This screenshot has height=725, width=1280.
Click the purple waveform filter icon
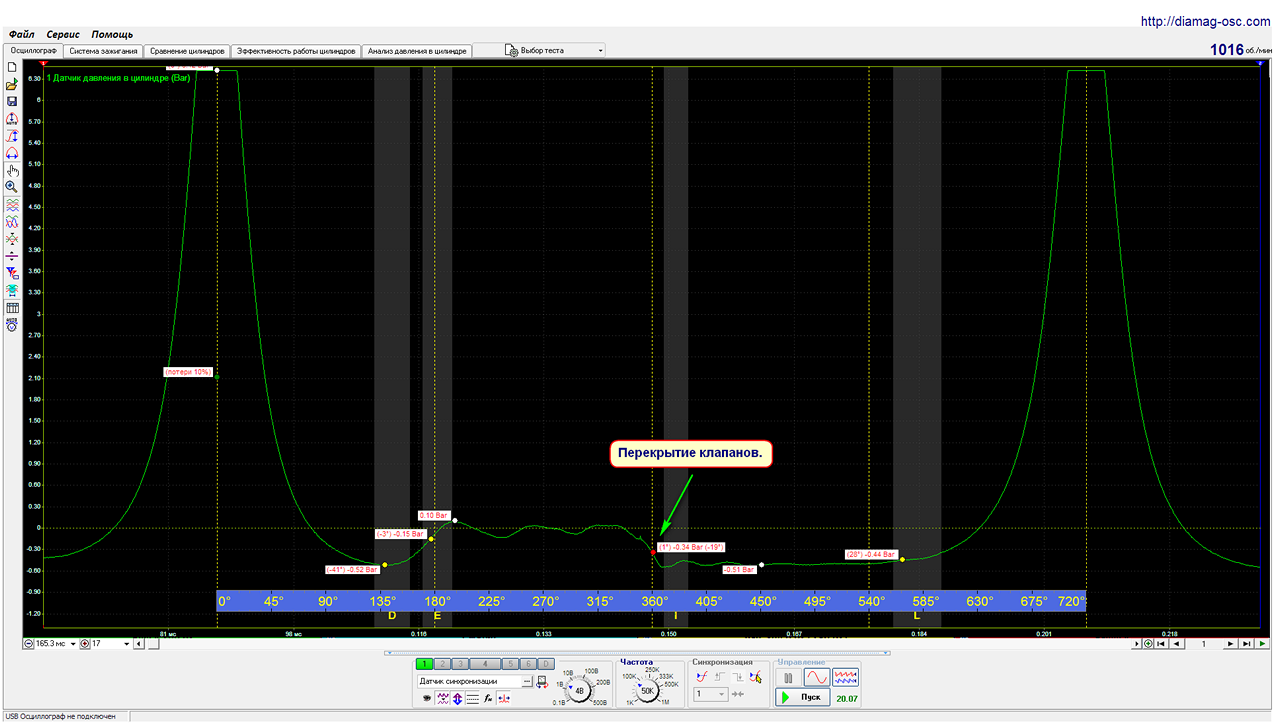442,698
